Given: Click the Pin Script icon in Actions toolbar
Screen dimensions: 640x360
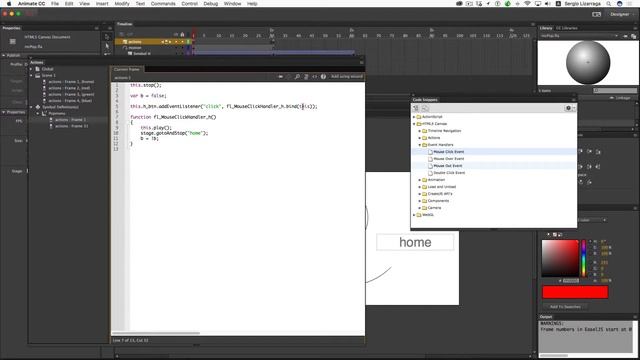Looking at the screenshot, I should click(280, 76).
